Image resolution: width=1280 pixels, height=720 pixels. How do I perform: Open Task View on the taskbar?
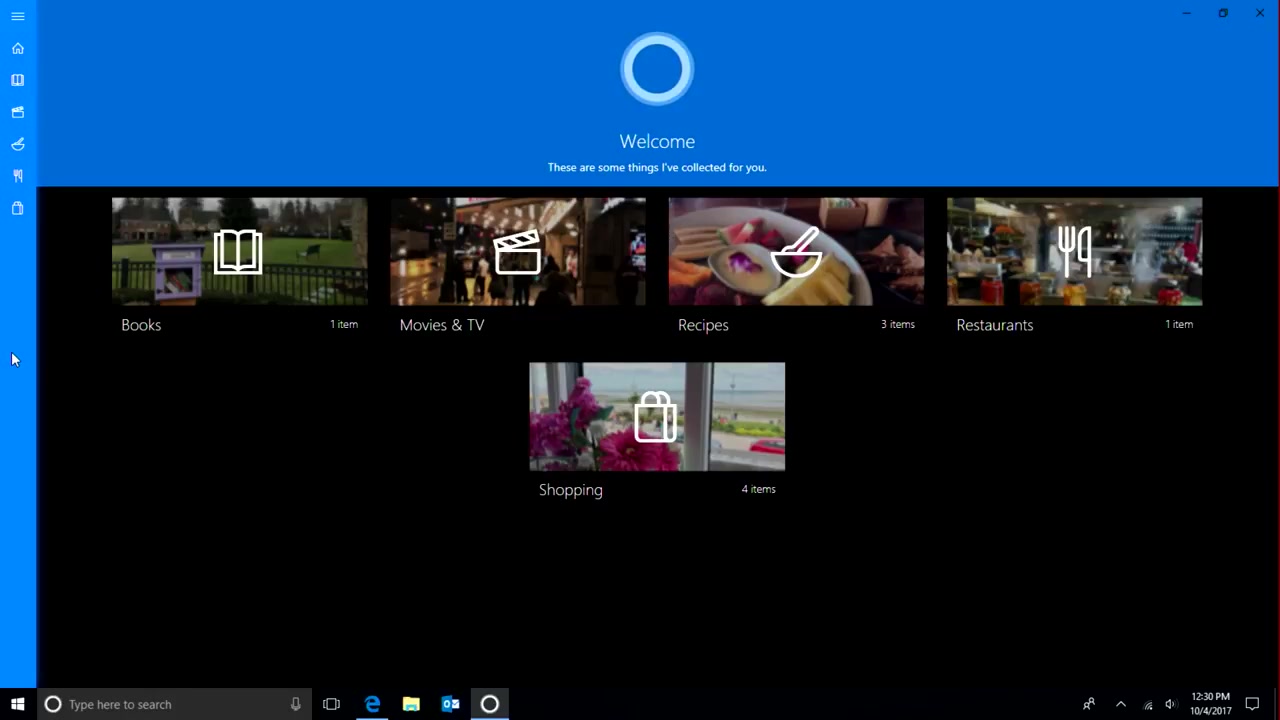click(x=332, y=704)
